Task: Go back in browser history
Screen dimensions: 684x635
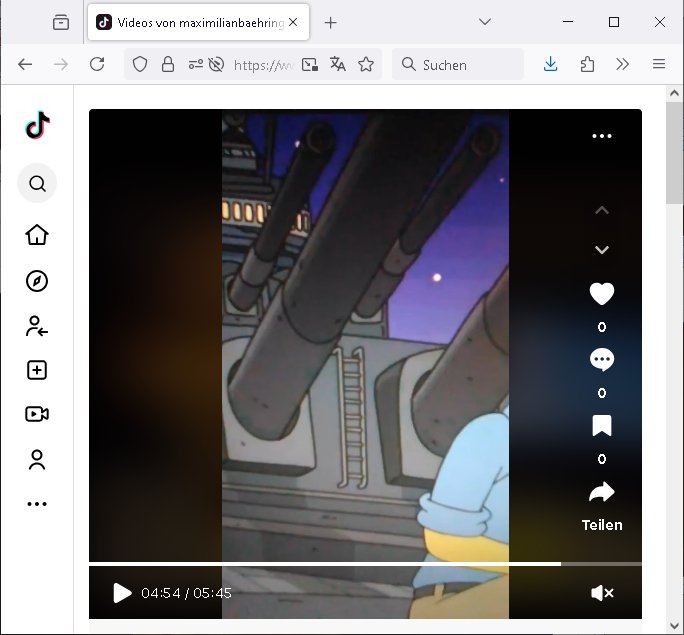Action: [x=25, y=65]
